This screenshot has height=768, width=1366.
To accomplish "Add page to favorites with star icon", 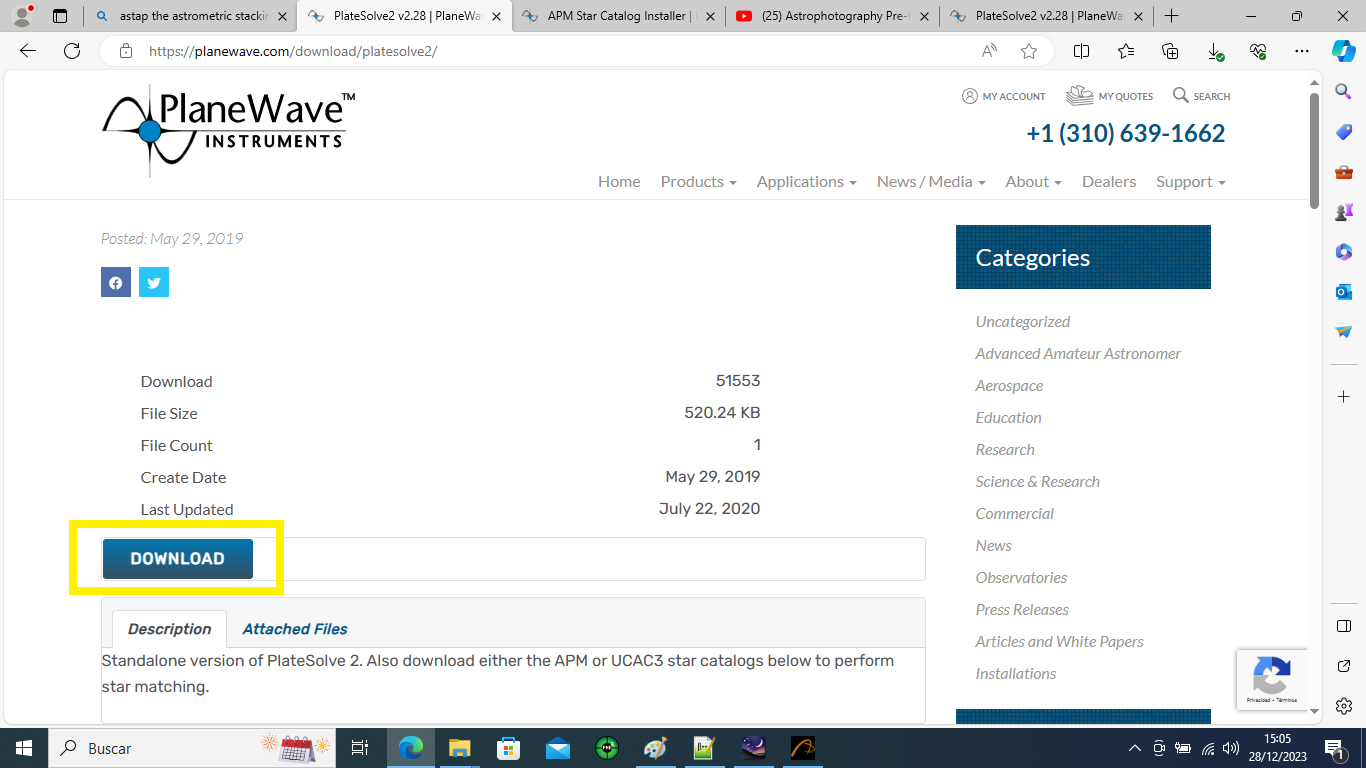I will click(1029, 51).
